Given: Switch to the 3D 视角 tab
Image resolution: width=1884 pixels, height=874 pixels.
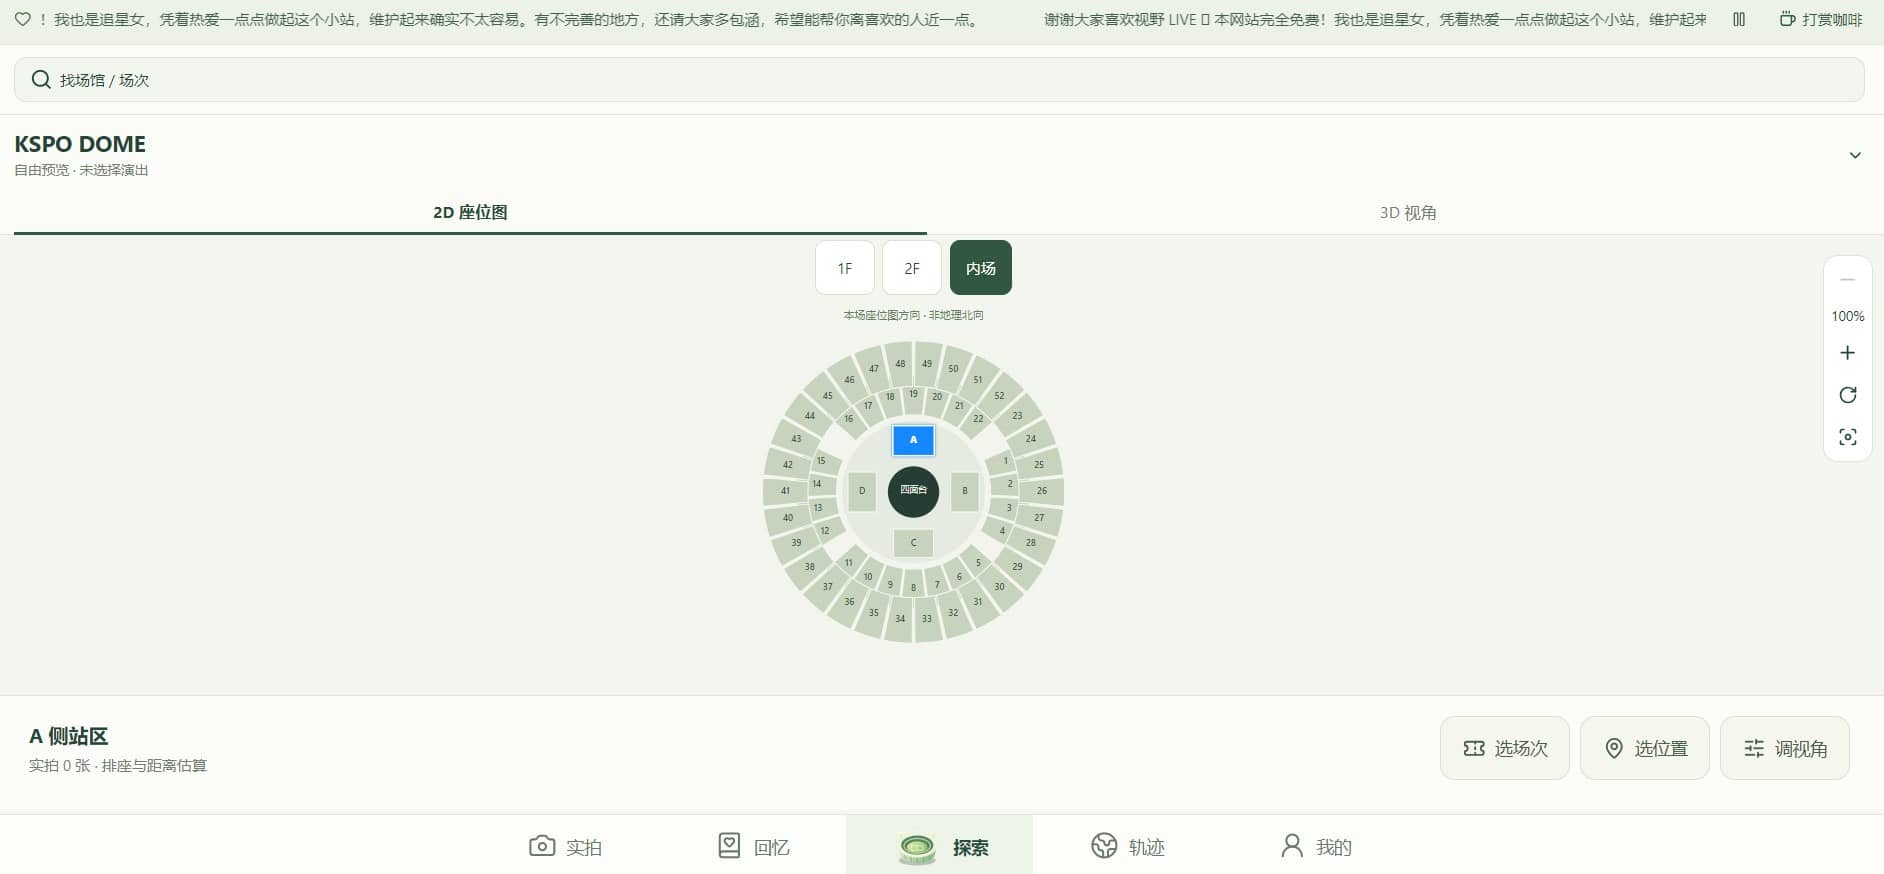Looking at the screenshot, I should click(1407, 212).
